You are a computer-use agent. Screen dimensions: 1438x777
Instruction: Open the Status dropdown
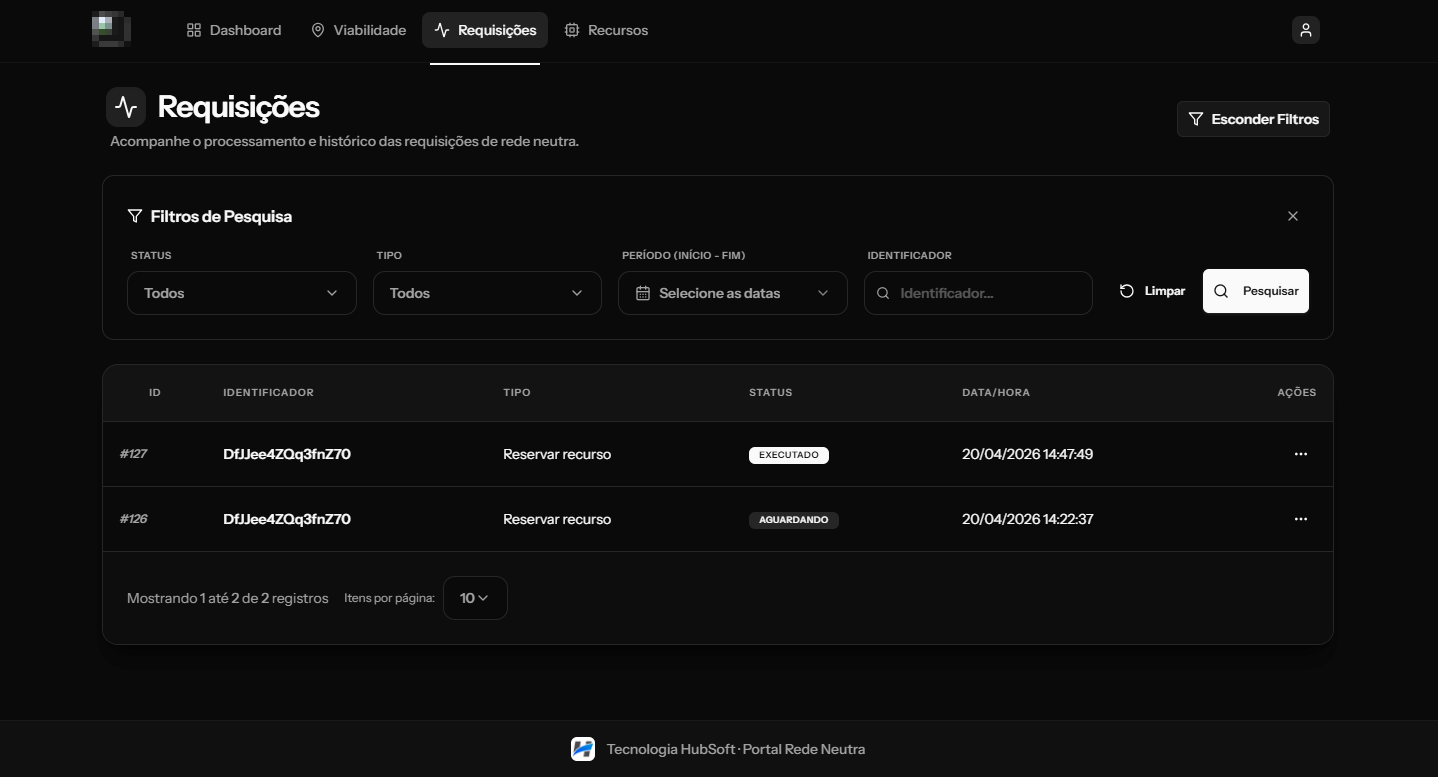tap(242, 293)
